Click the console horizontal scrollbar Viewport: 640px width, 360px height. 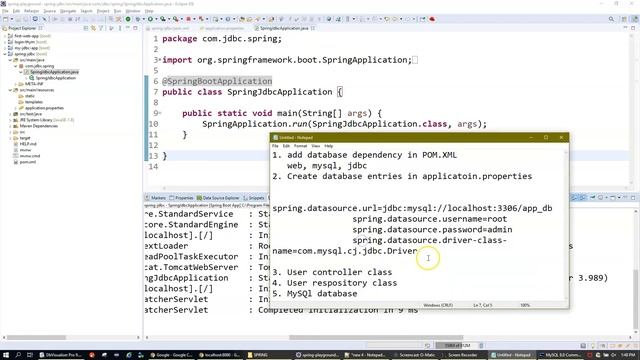coord(376,338)
